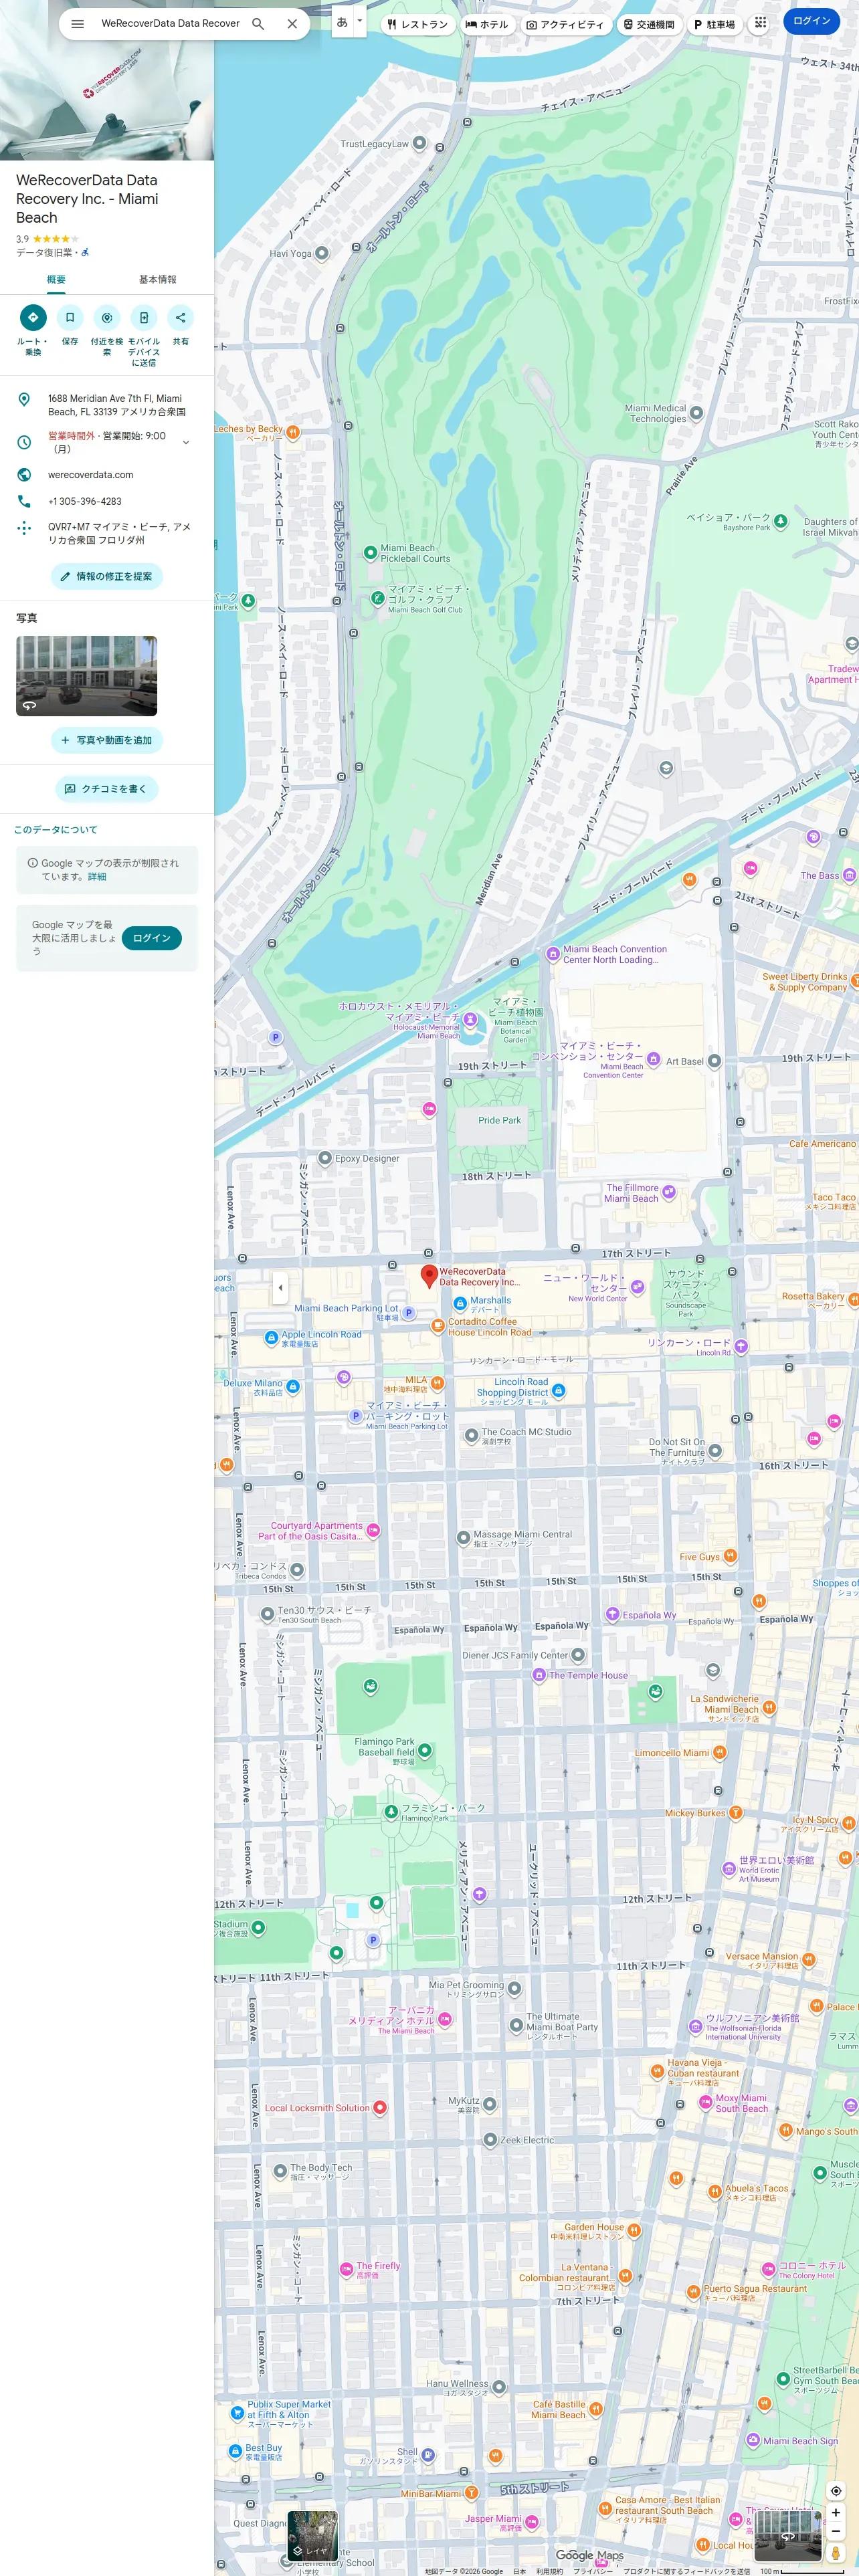The width and height of the screenshot is (859, 2576).
Task: Select the Art Basel map marker
Action: coord(714,1061)
